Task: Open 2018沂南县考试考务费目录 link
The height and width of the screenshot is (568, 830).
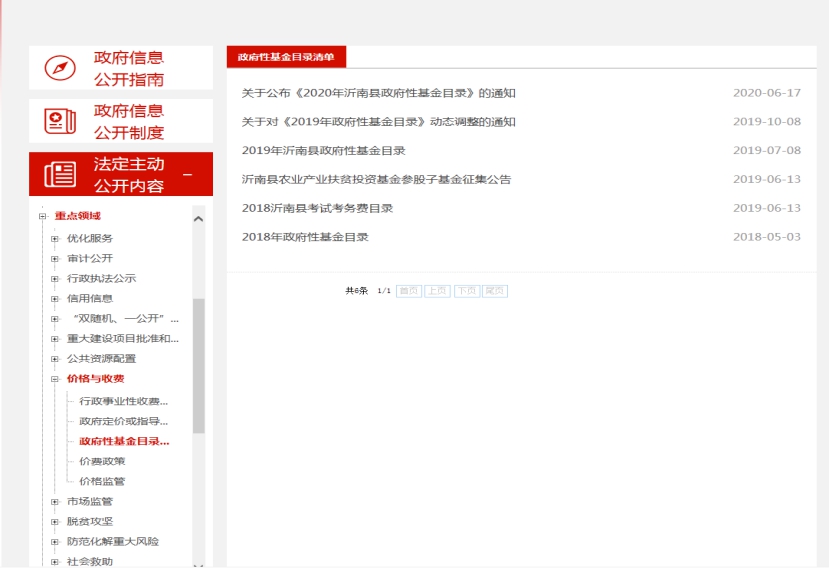Action: tap(318, 208)
